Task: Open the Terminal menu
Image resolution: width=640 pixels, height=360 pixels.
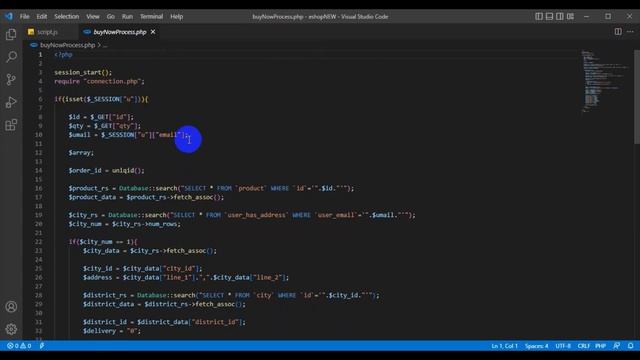Action: click(x=151, y=16)
